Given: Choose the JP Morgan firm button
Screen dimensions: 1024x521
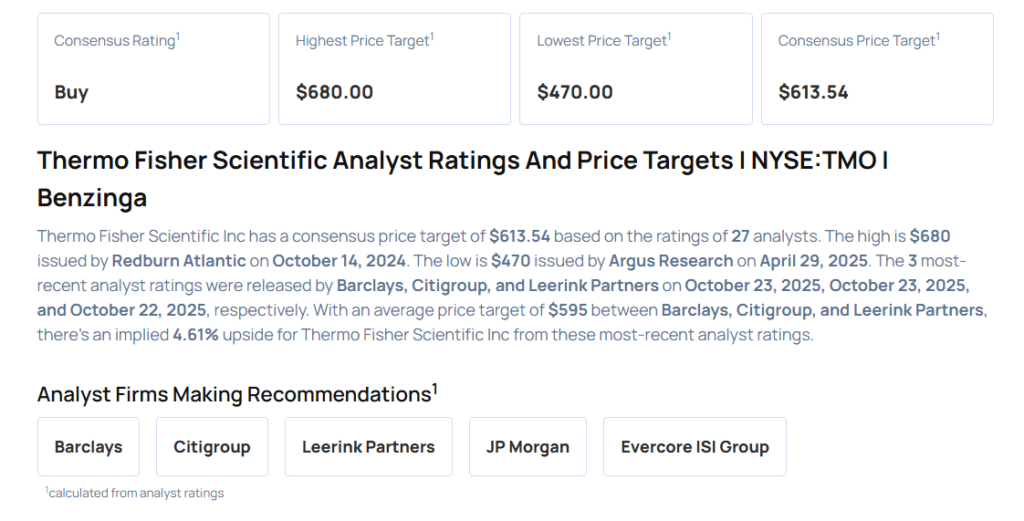Looking at the screenshot, I should [x=527, y=447].
